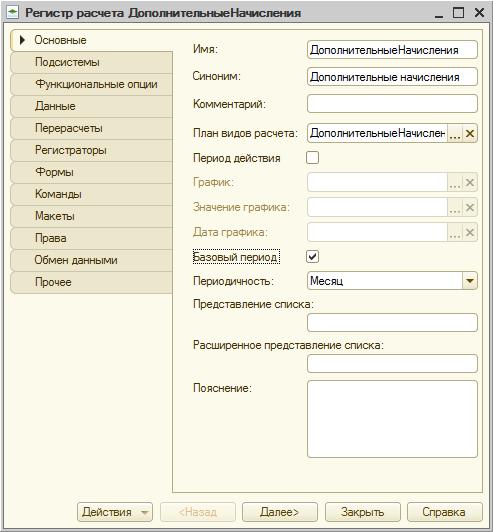The image size is (493, 532).
Task: Expand the Действия button menu
Action: (x=115, y=512)
